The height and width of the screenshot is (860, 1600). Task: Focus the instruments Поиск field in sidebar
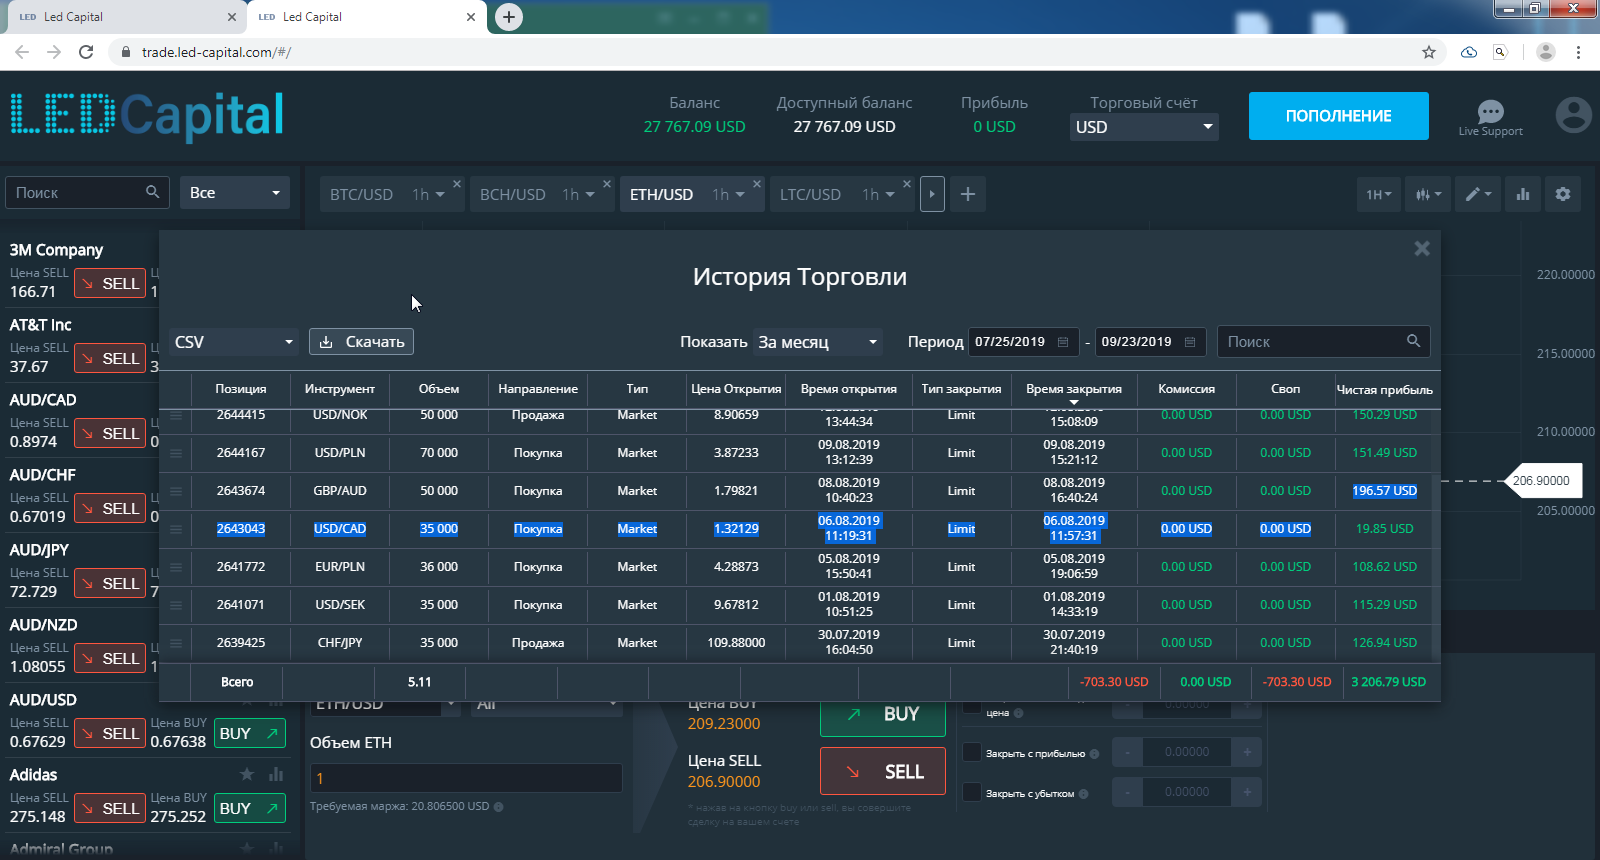click(88, 192)
